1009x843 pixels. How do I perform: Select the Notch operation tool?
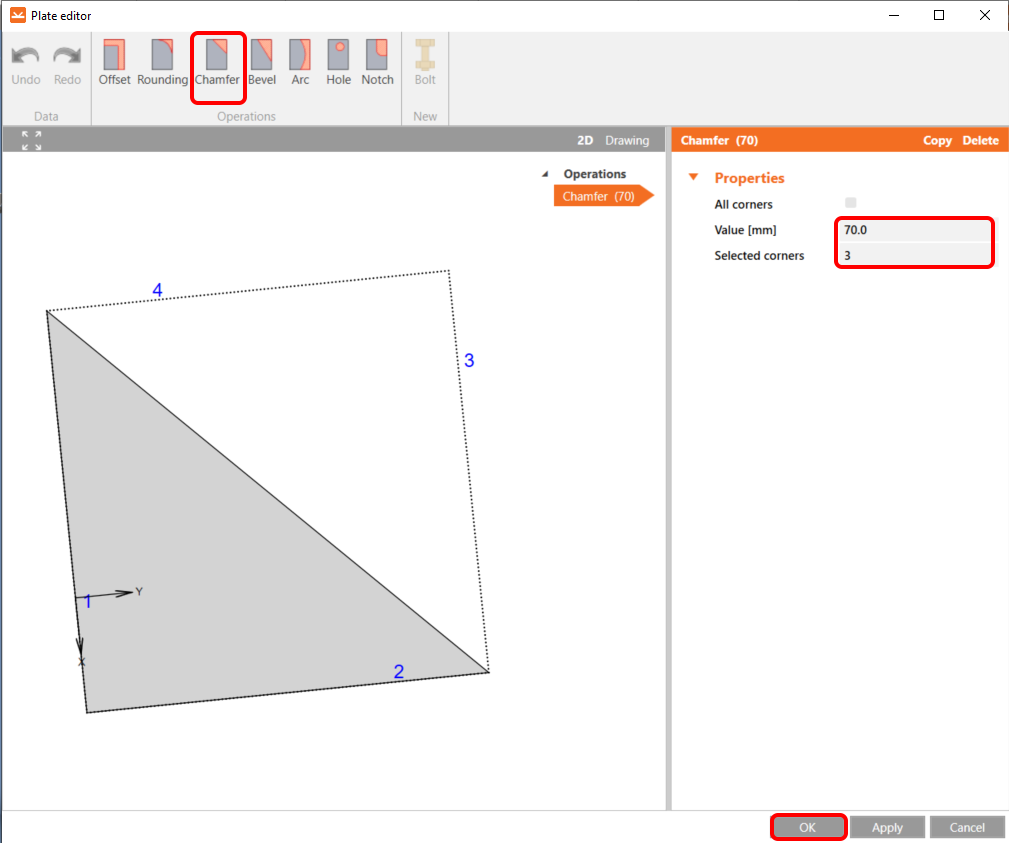coord(377,63)
